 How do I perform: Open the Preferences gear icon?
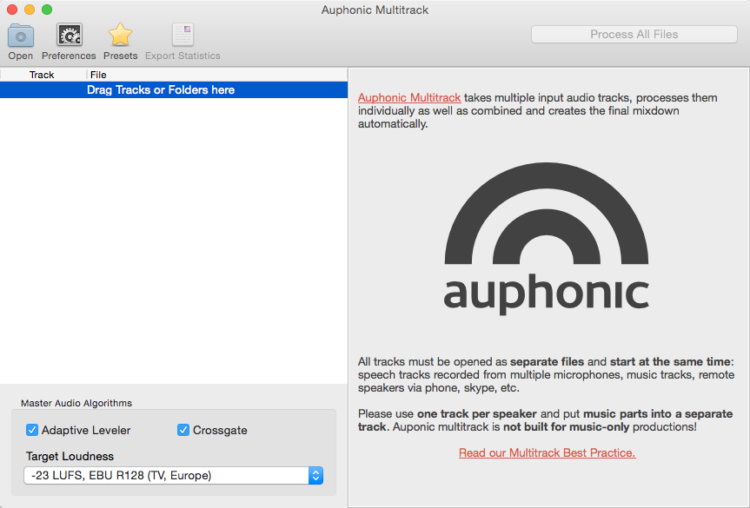pyautogui.click(x=69, y=35)
